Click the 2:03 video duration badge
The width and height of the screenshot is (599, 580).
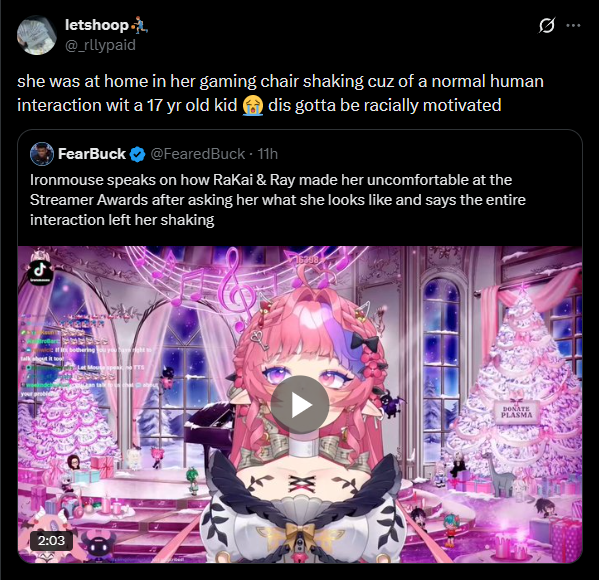pyautogui.click(x=51, y=540)
